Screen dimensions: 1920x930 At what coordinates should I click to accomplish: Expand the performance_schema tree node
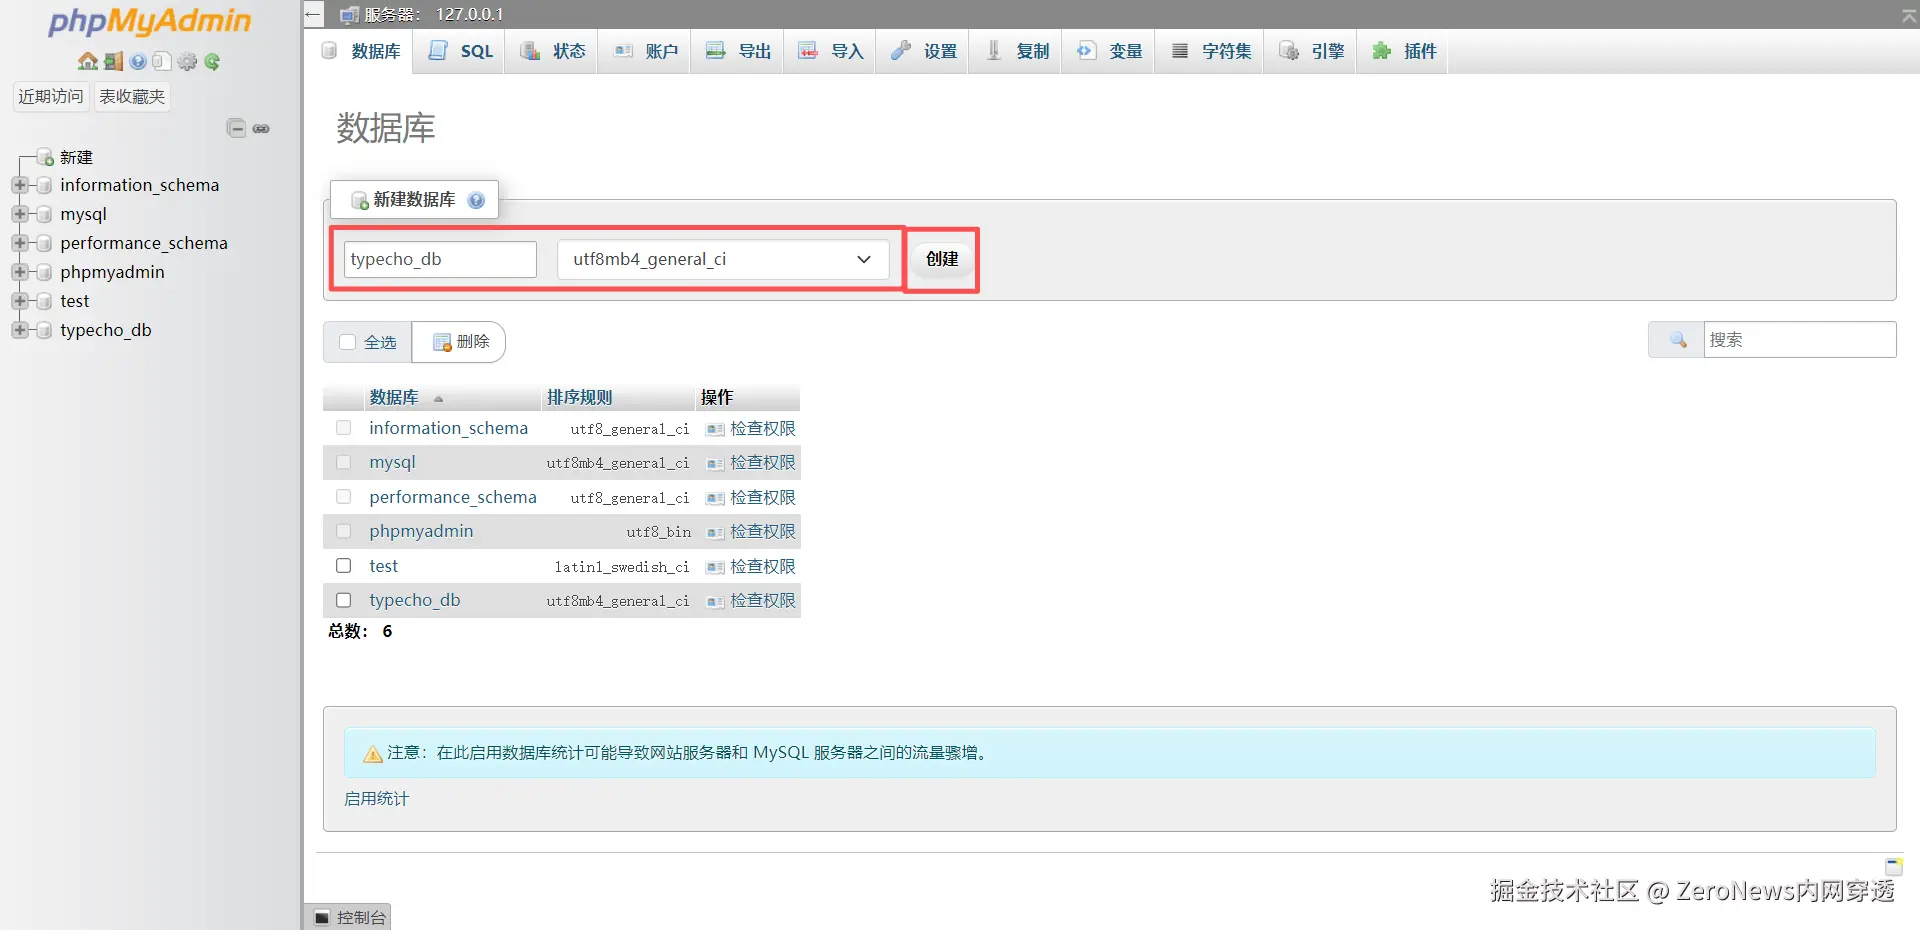pyautogui.click(x=19, y=244)
